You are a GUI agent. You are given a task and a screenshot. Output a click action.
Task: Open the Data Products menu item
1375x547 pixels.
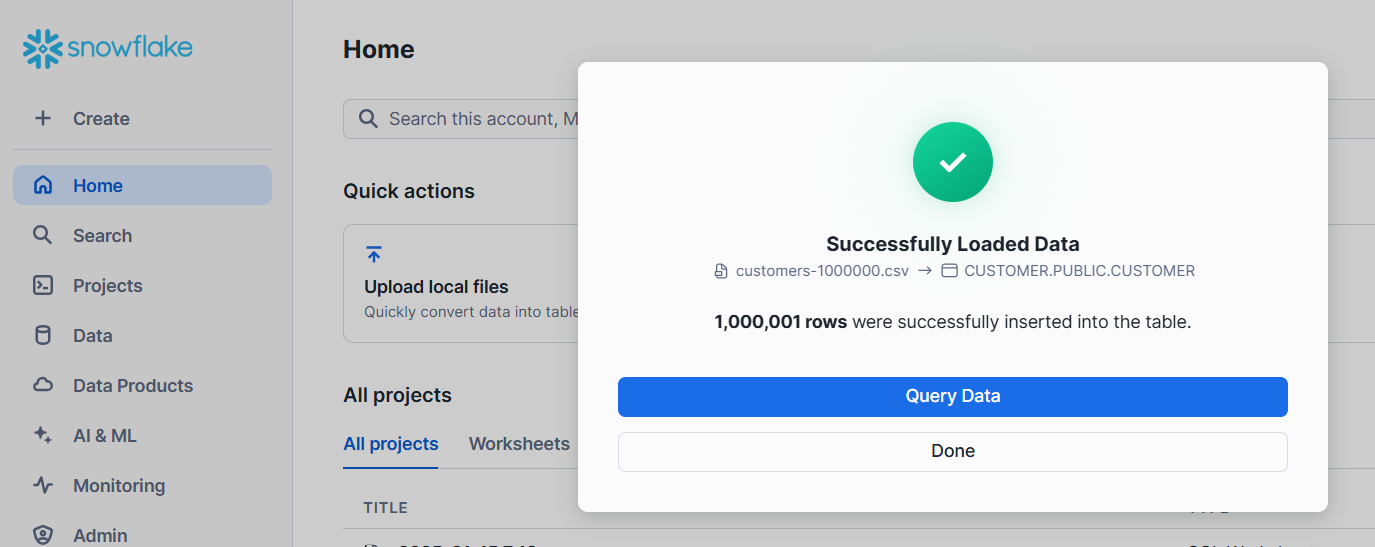pyautogui.click(x=132, y=385)
